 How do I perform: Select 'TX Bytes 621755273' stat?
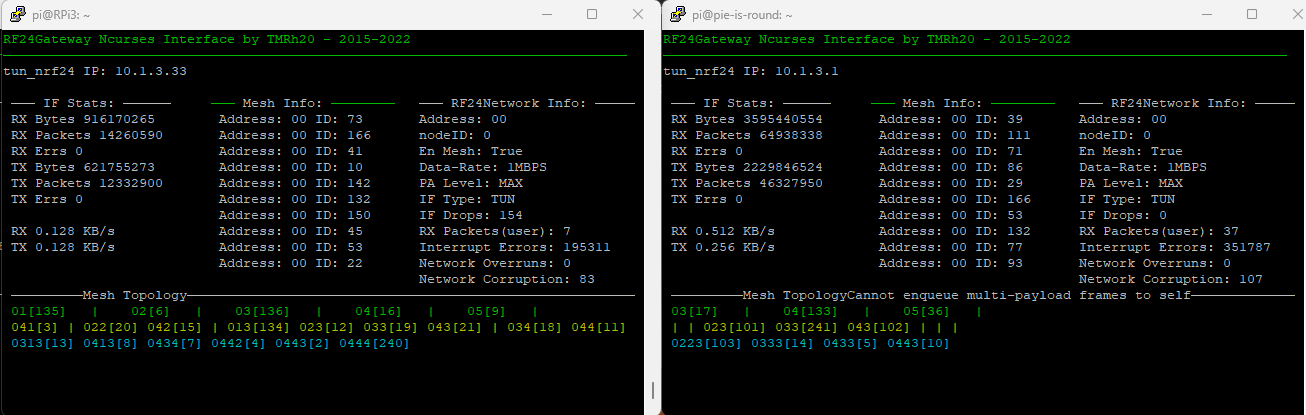pos(83,167)
